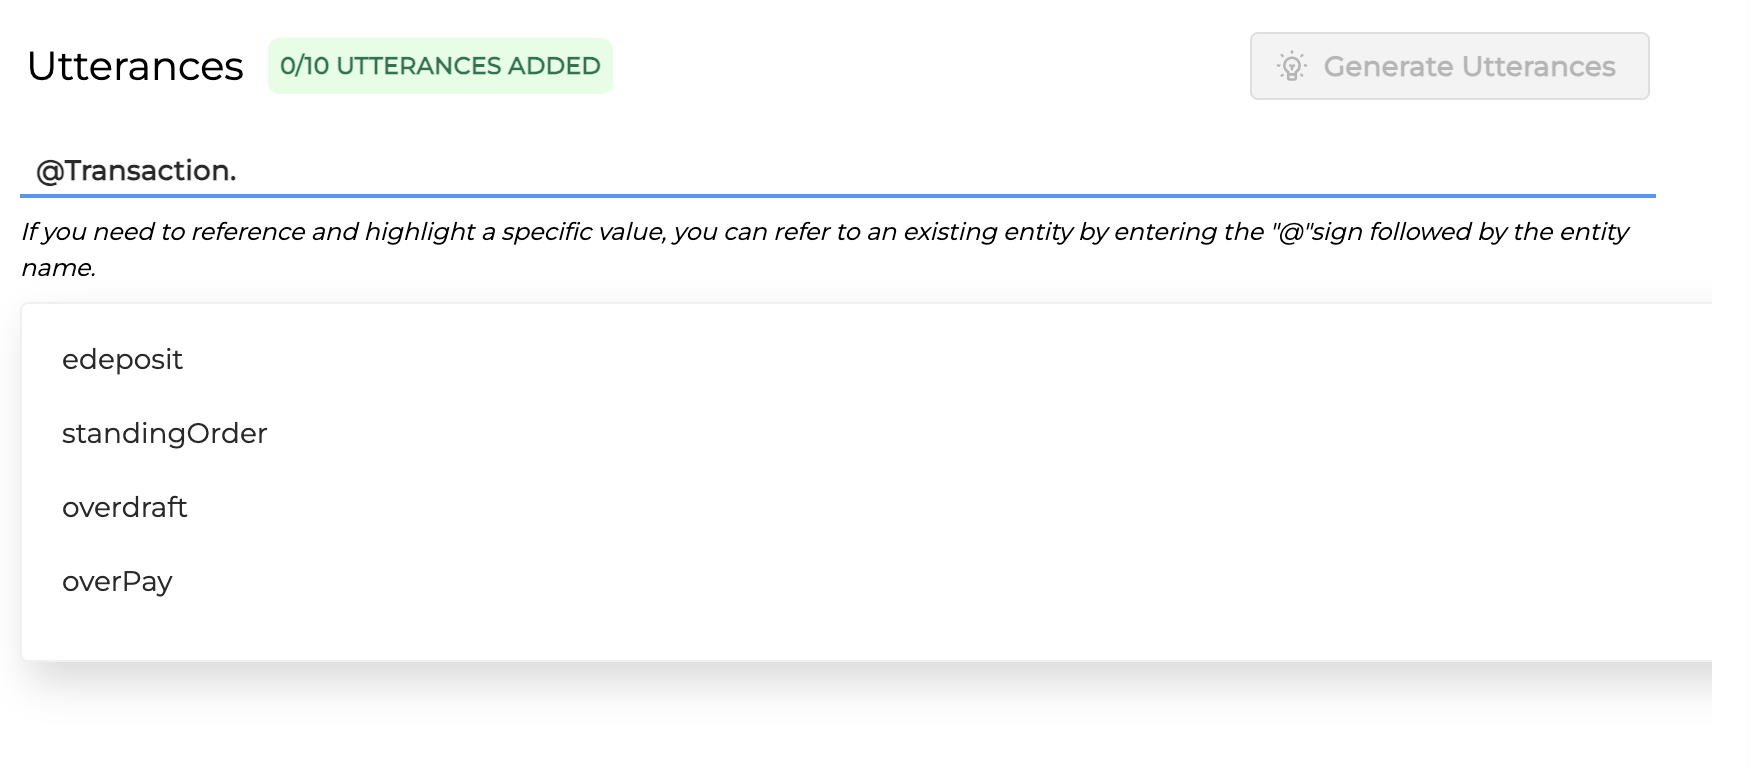Pick overdraft from the entity suggestions
Image resolution: width=1750 pixels, height=766 pixels.
coord(125,508)
